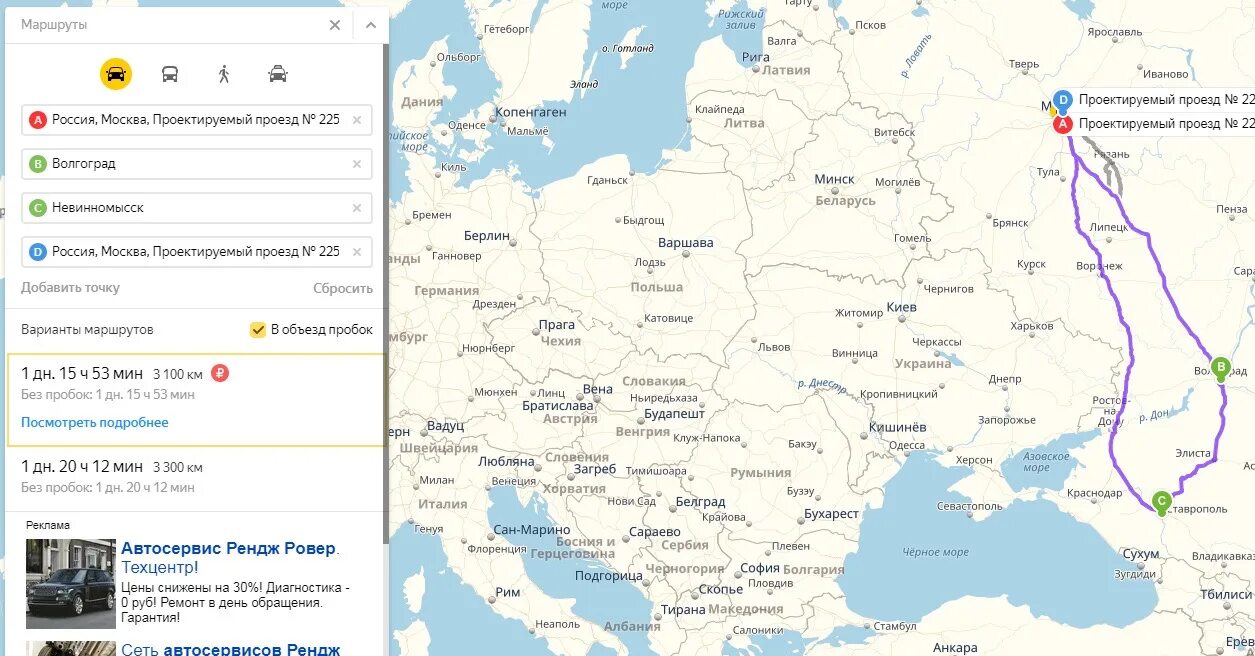Click Харьков city label on map
1255x656 pixels.
click(1032, 326)
